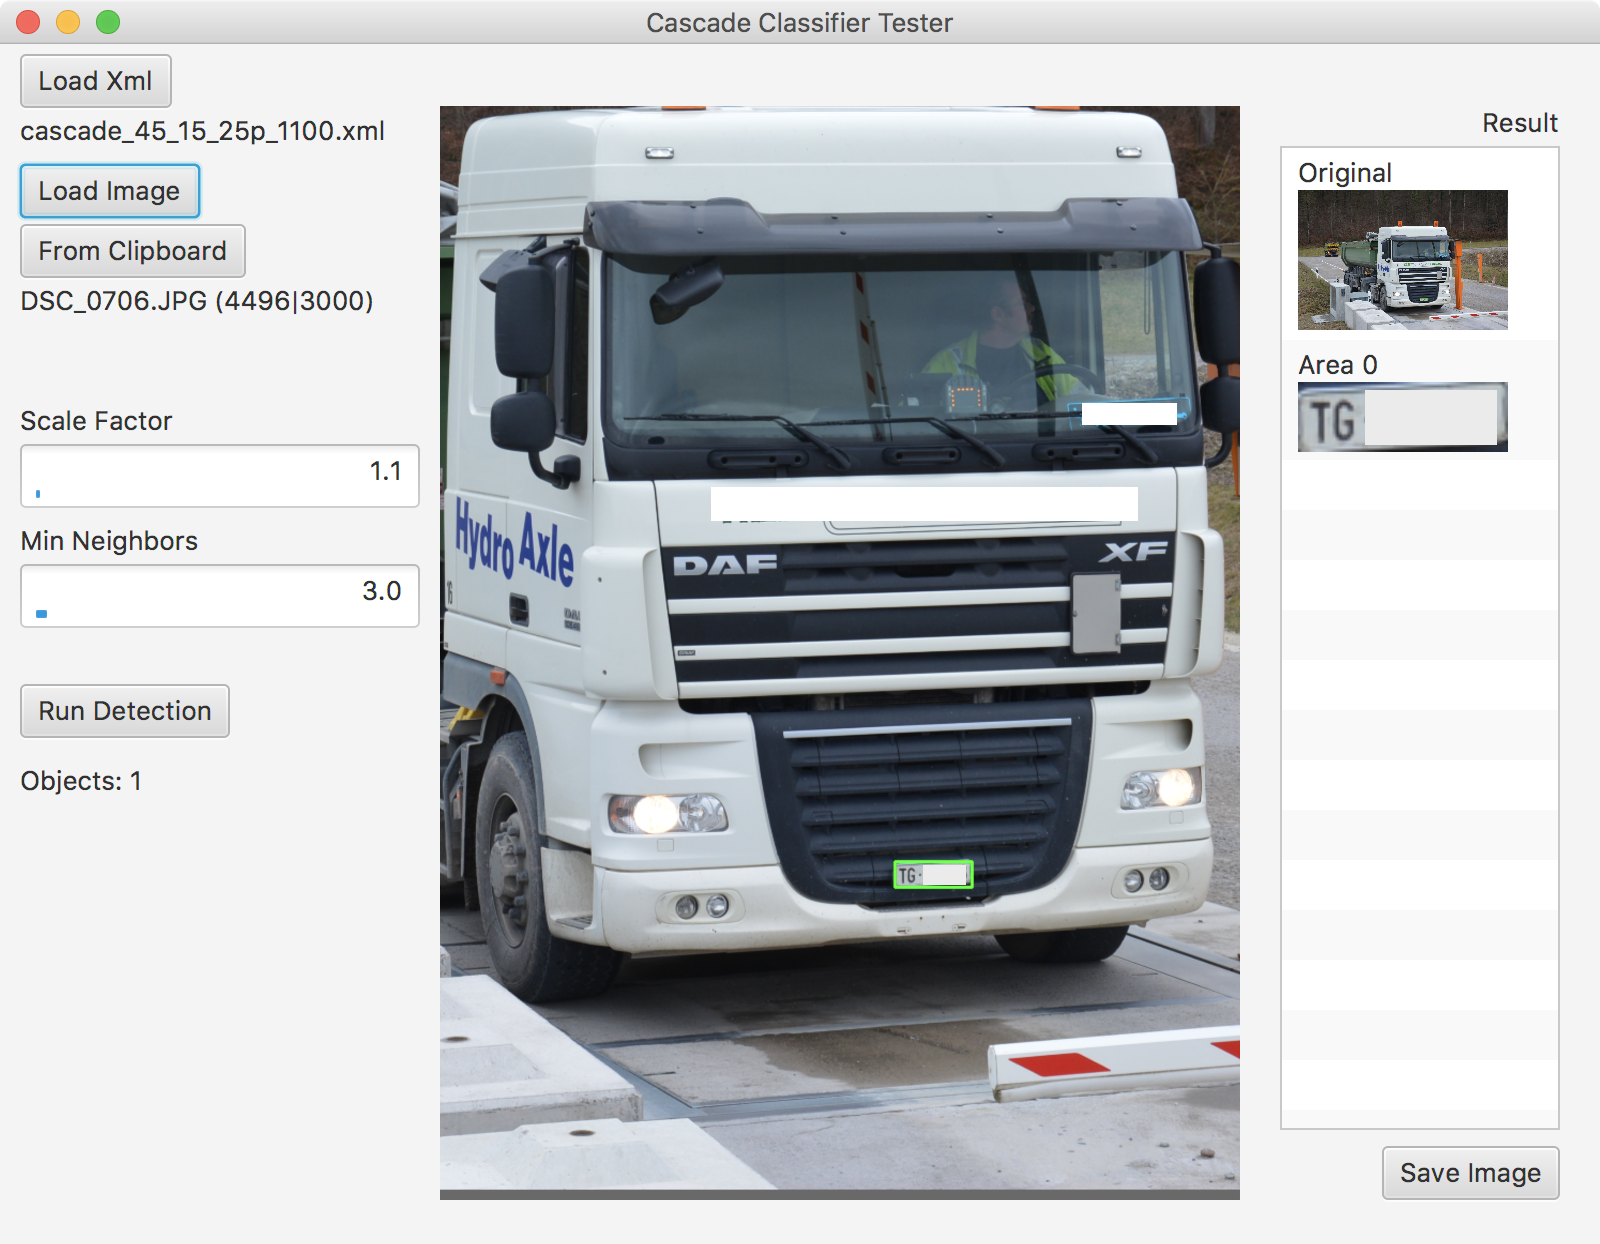Viewport: 1600px width, 1244px height.
Task: Click the Scale Factor slider field
Action: [220, 476]
